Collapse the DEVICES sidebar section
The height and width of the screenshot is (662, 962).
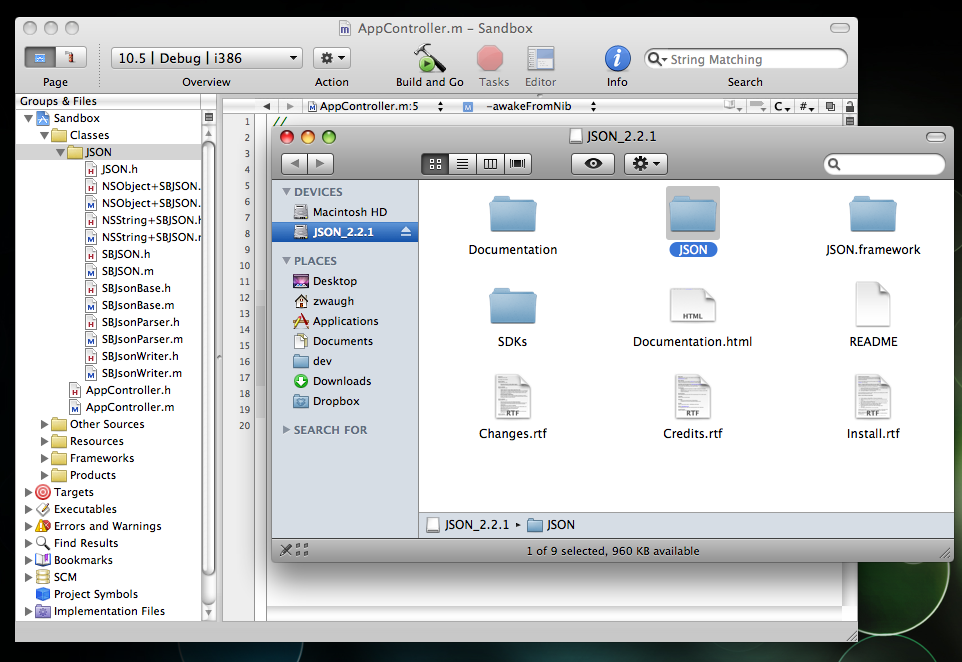click(x=286, y=192)
